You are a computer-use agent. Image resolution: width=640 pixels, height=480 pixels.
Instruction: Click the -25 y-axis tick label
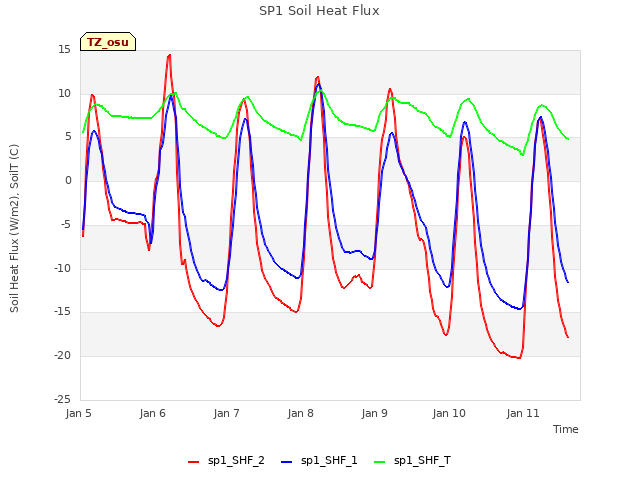[x=62, y=399]
